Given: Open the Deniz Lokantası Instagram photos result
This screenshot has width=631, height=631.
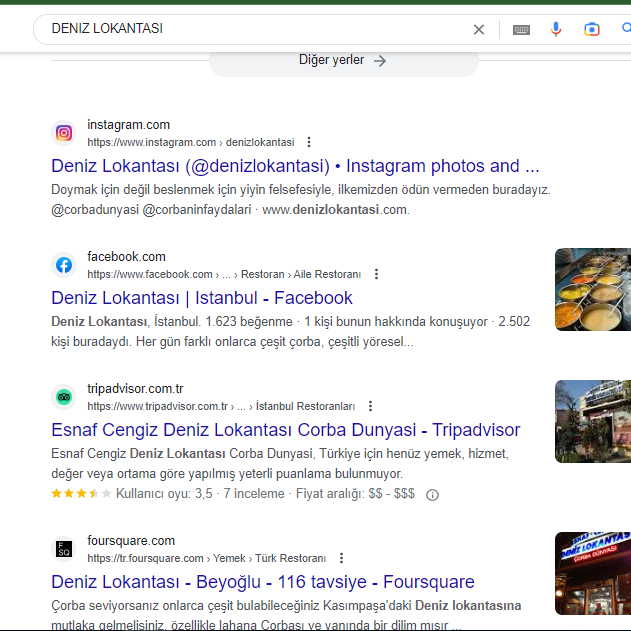Looking at the screenshot, I should pos(295,166).
